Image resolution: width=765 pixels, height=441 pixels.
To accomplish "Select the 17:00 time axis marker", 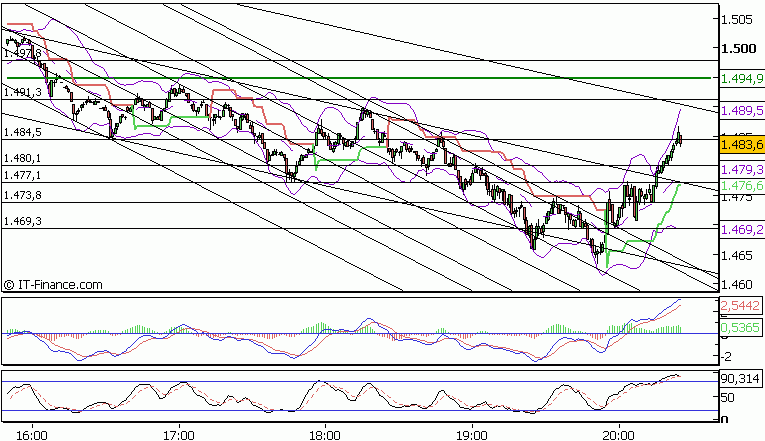I will click(x=178, y=435).
